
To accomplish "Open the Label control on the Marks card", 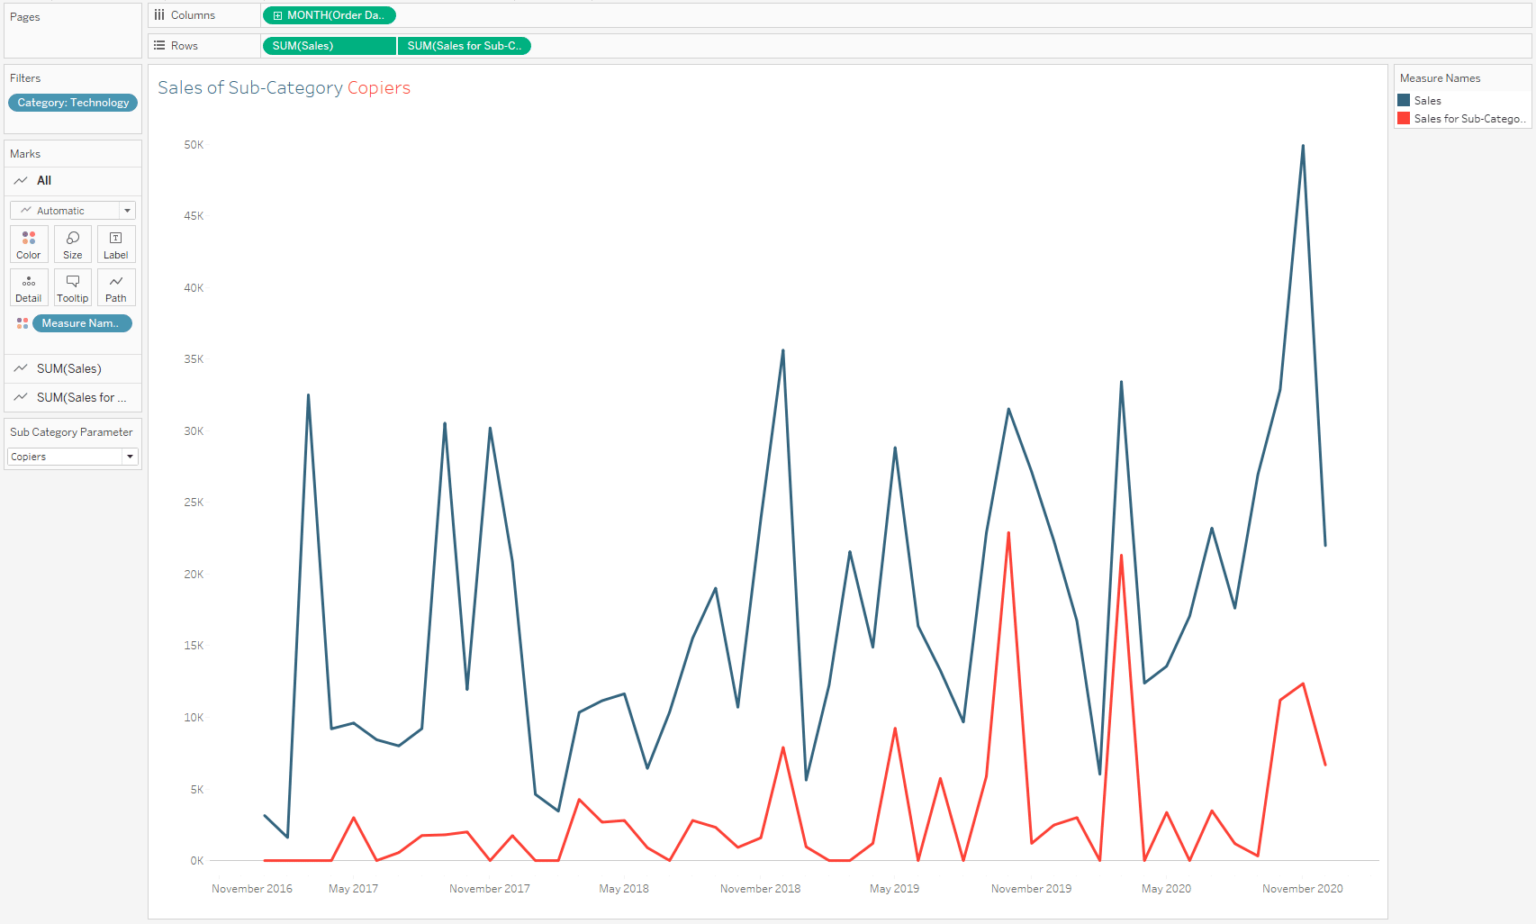I will click(x=115, y=243).
